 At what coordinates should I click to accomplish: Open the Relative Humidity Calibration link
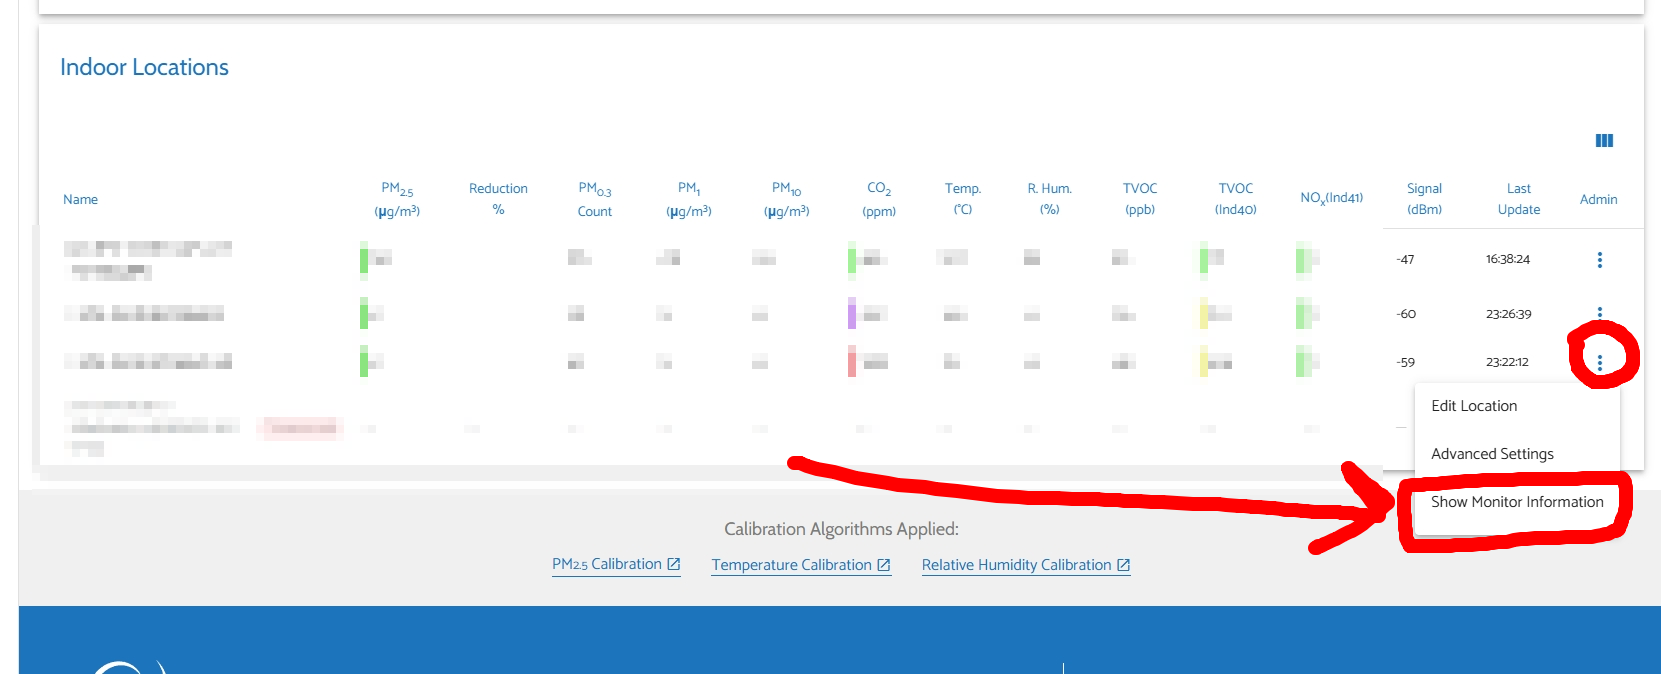point(1016,565)
